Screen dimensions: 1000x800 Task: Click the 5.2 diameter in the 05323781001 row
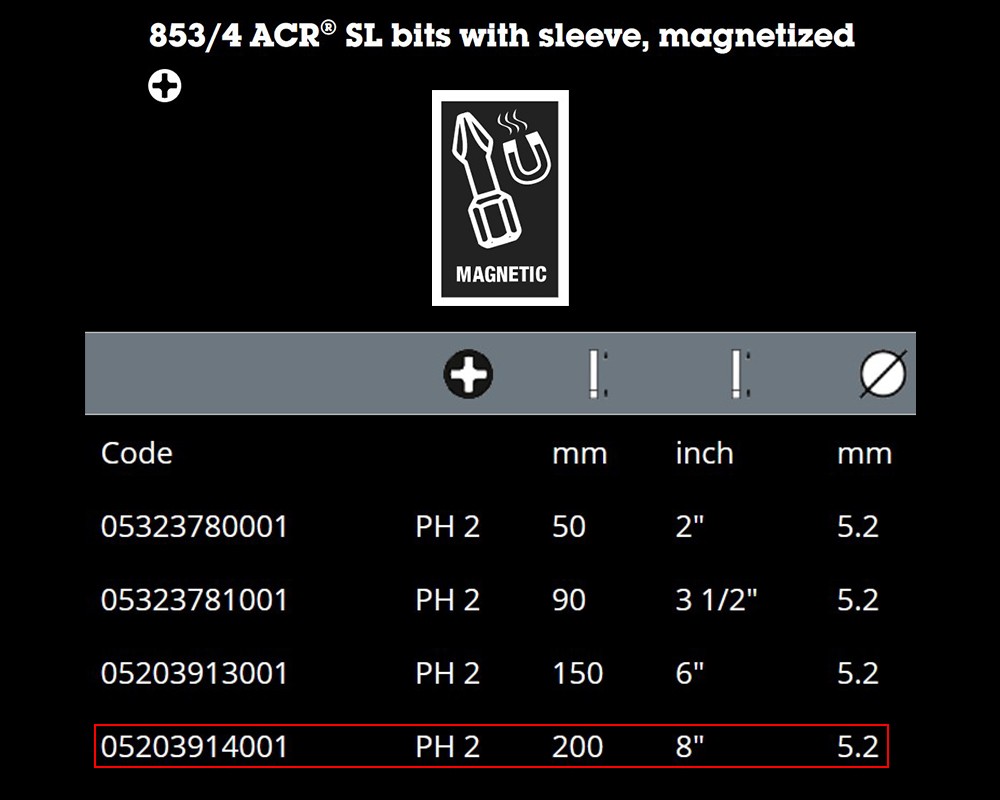(858, 600)
